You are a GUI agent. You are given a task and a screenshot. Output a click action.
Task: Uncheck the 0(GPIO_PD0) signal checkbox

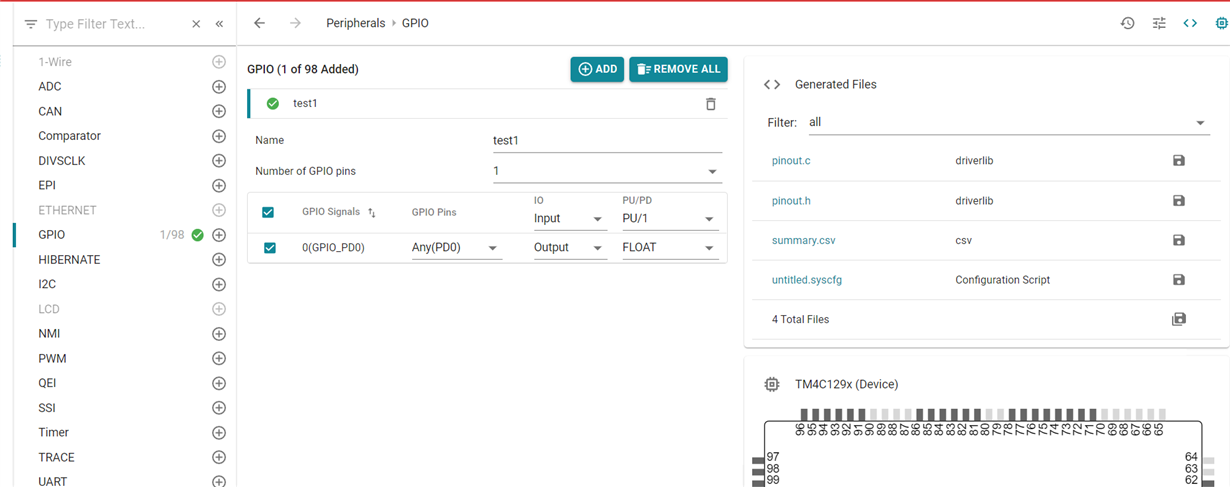point(269,247)
